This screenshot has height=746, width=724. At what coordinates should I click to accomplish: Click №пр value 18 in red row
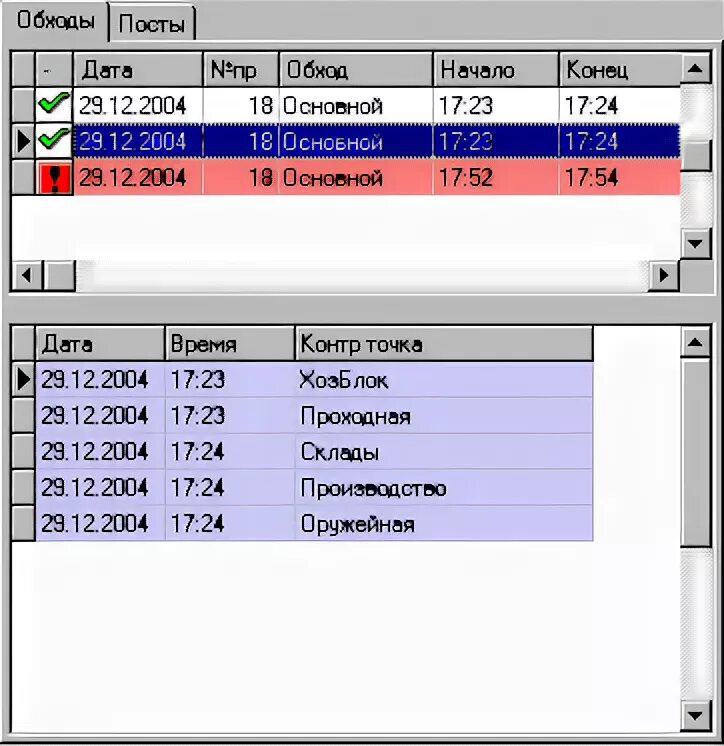(x=241, y=177)
